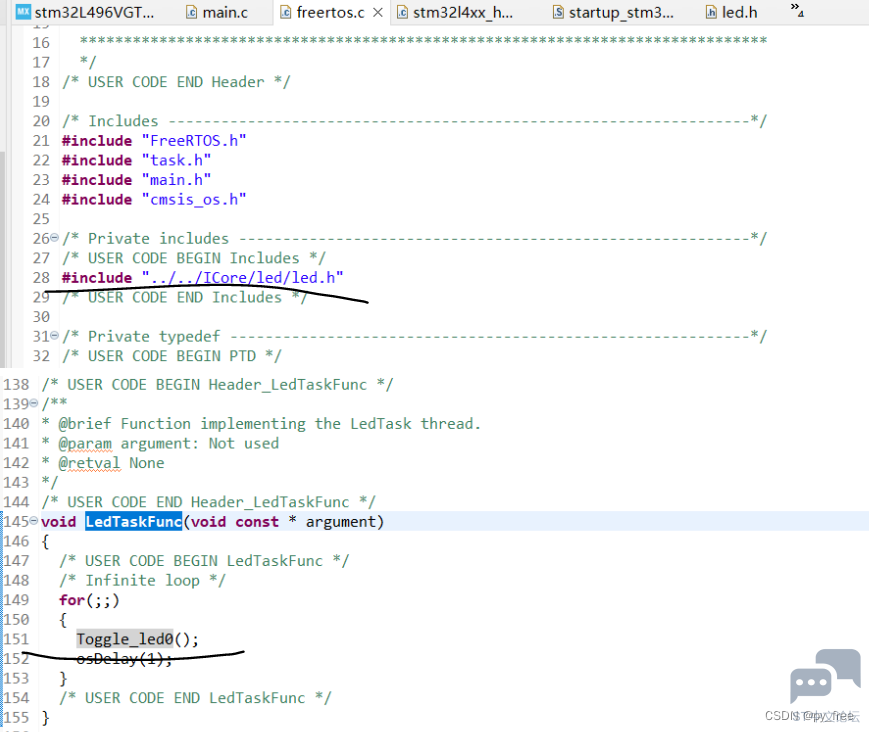
Task: Click the led.h header file icon
Action: pos(711,13)
